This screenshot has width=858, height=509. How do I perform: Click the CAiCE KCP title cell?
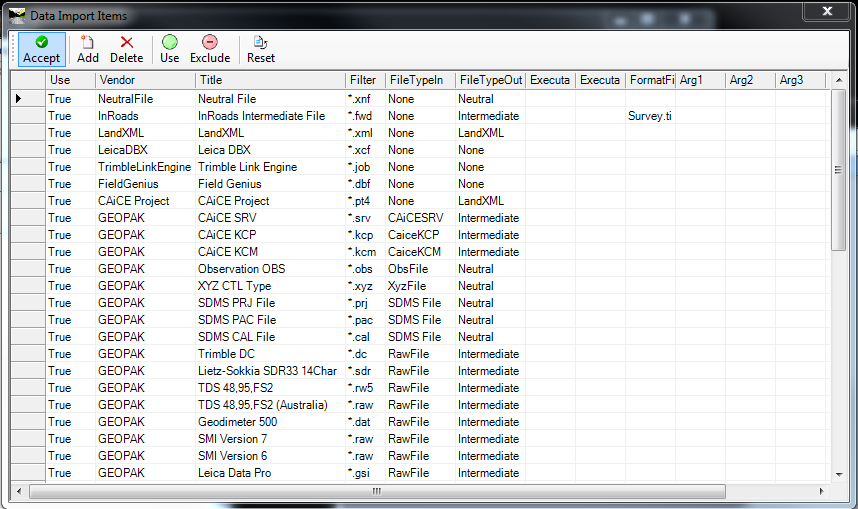(270, 234)
